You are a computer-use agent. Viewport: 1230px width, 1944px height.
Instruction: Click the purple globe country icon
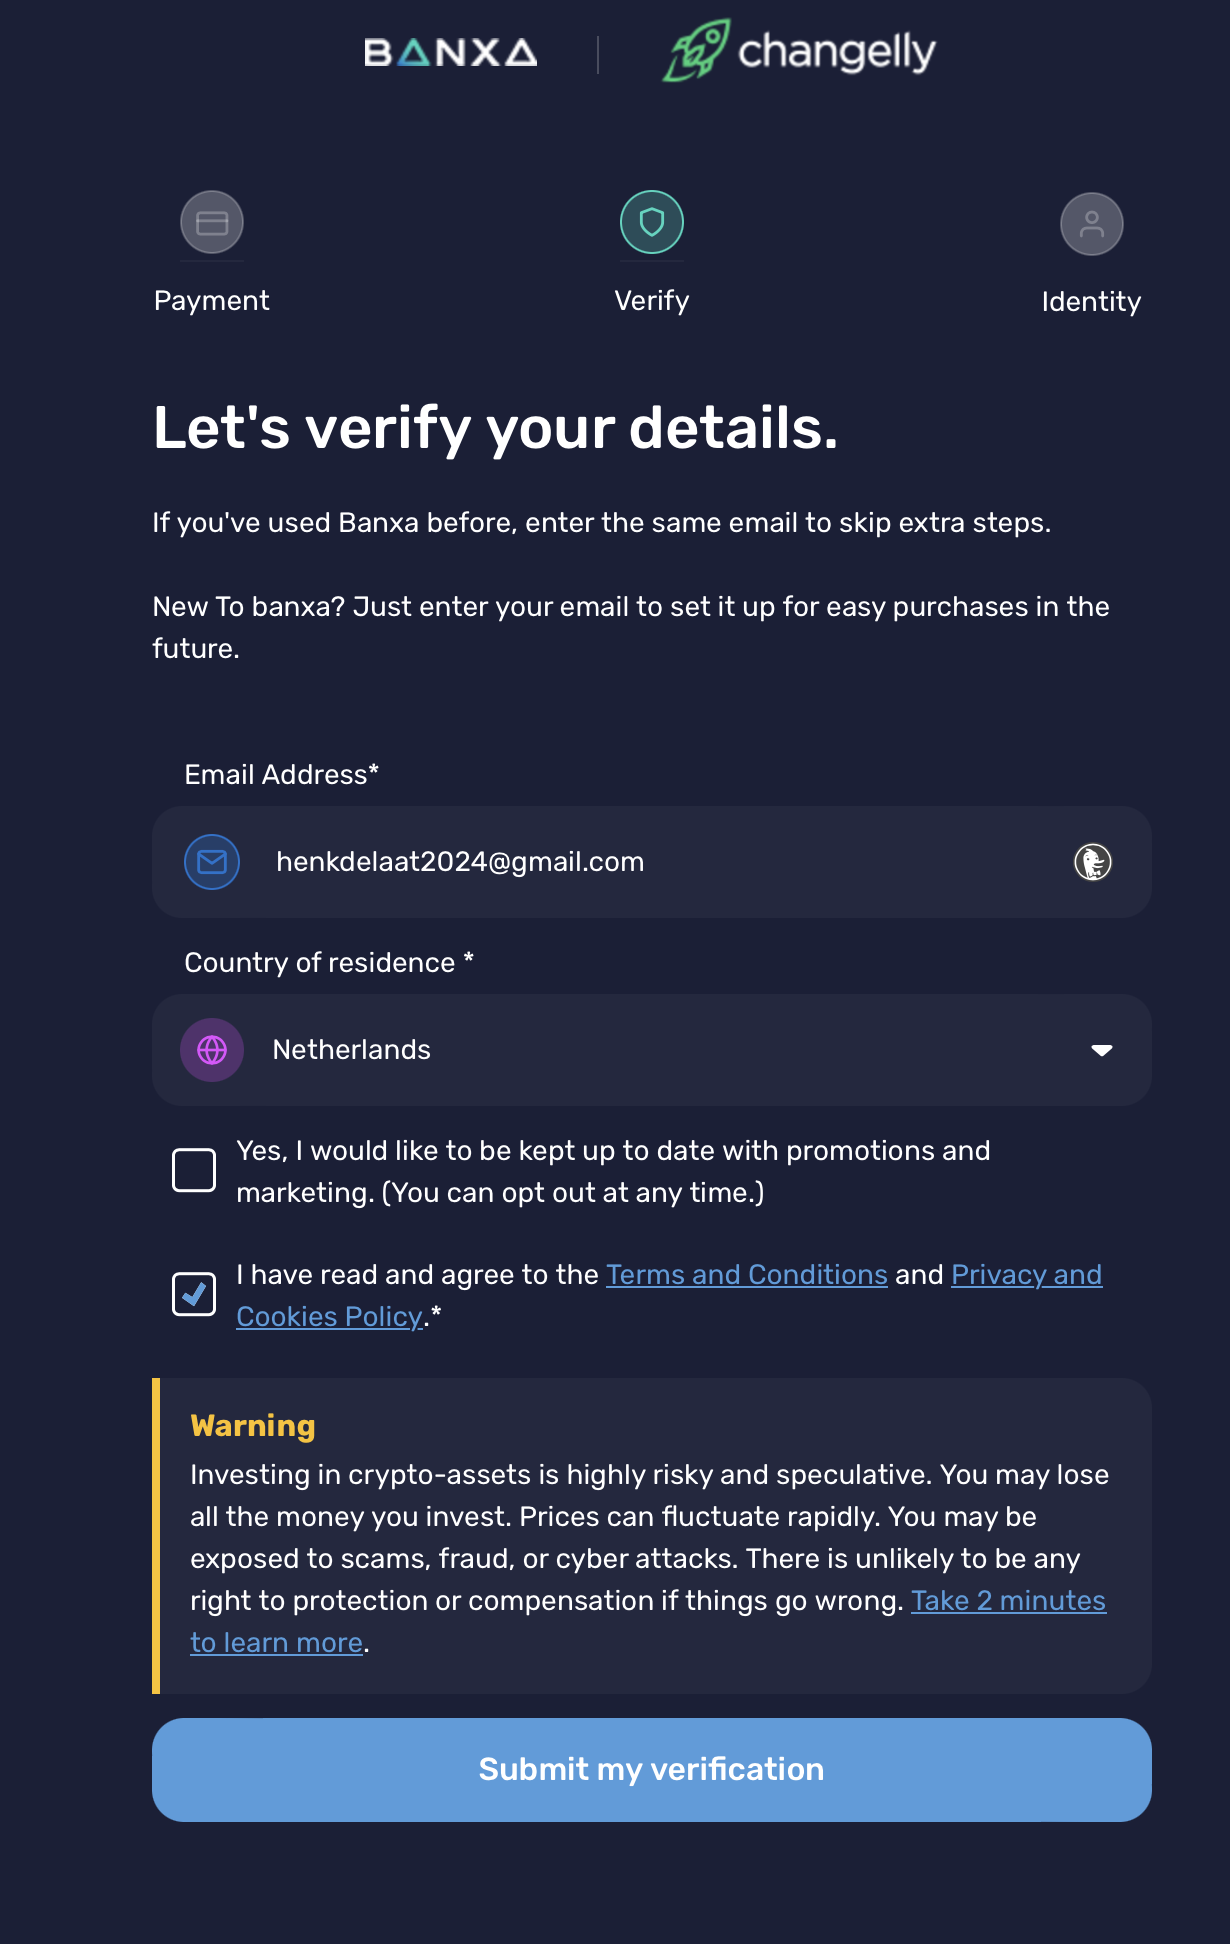212,1050
